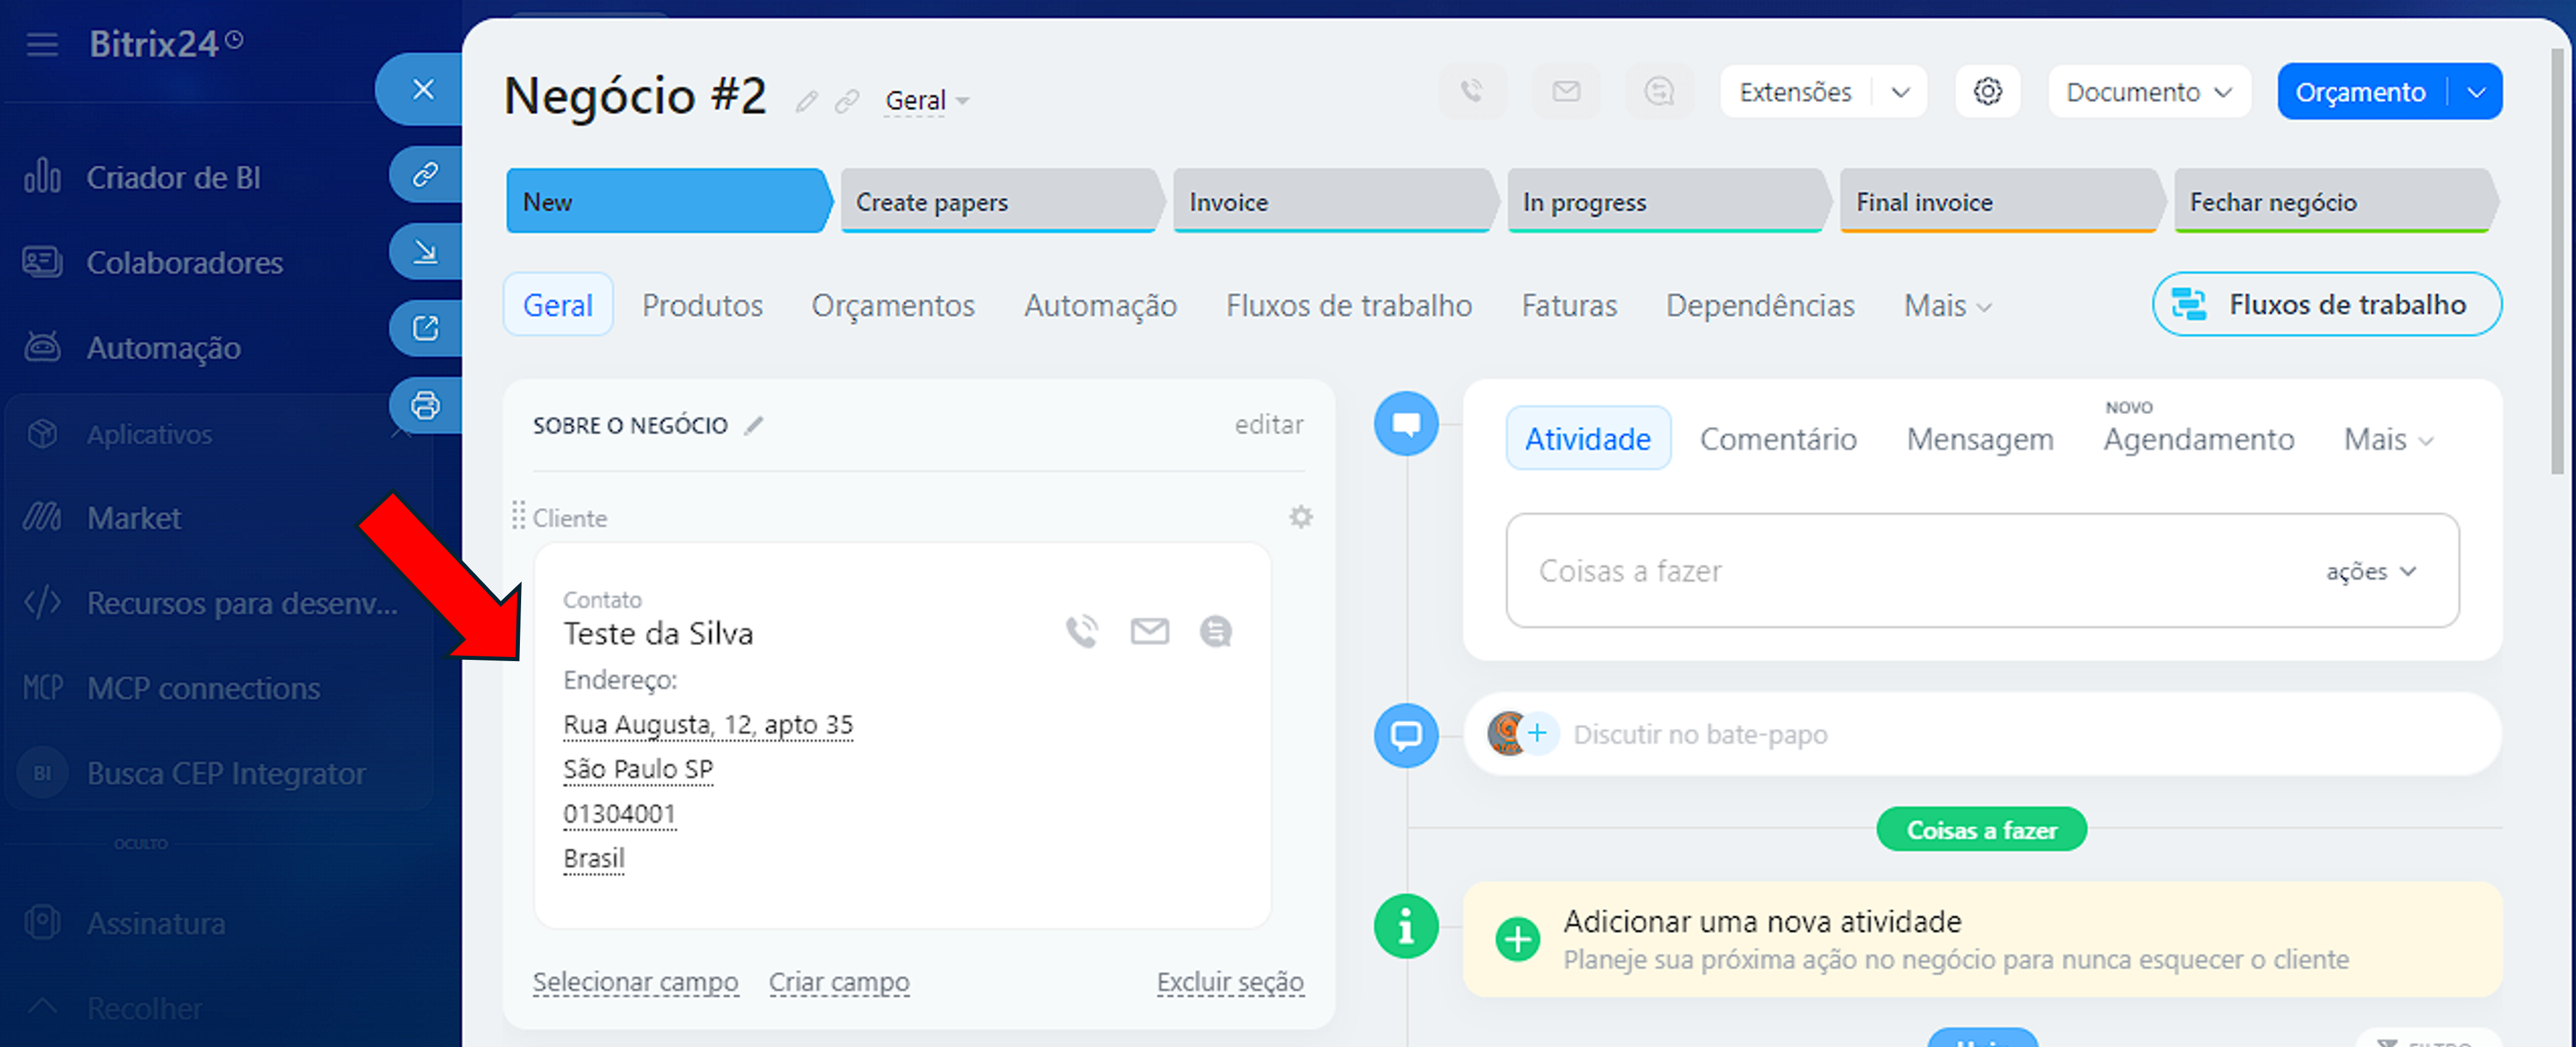This screenshot has width=2576, height=1047.
Task: Open the Geral pipeline selector
Action: click(926, 101)
